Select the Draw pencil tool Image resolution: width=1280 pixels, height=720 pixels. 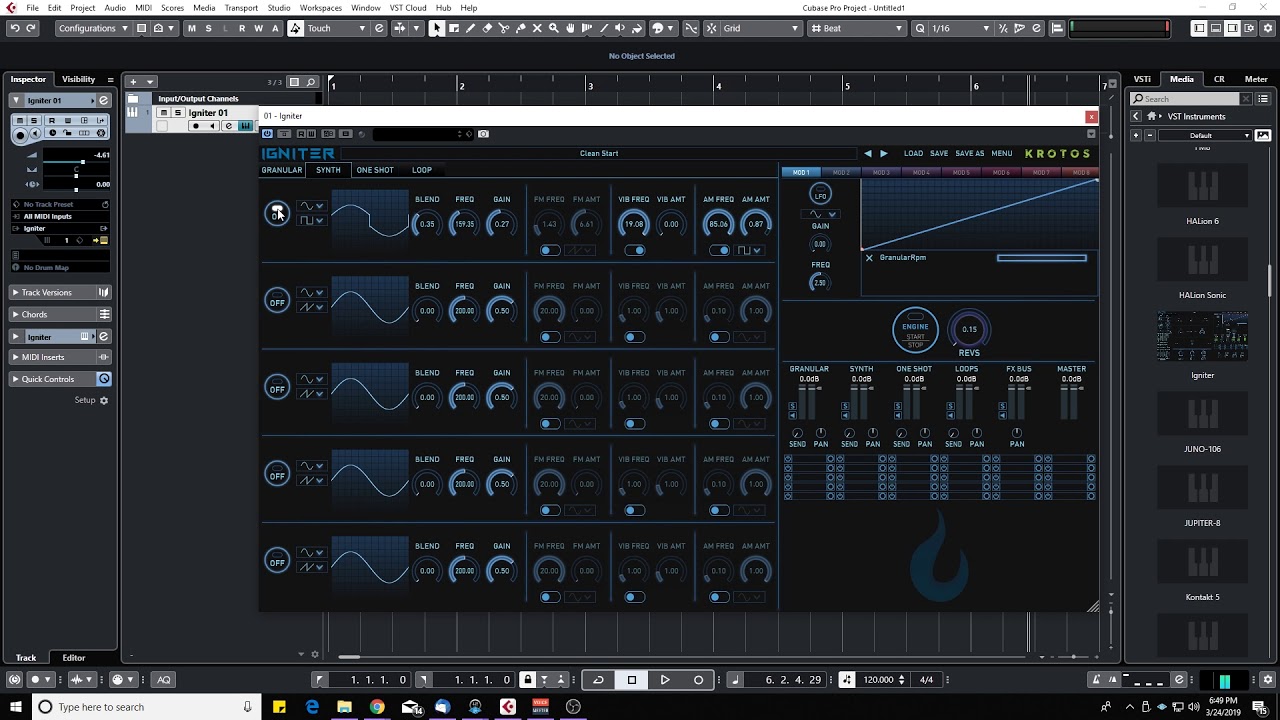tap(470, 28)
